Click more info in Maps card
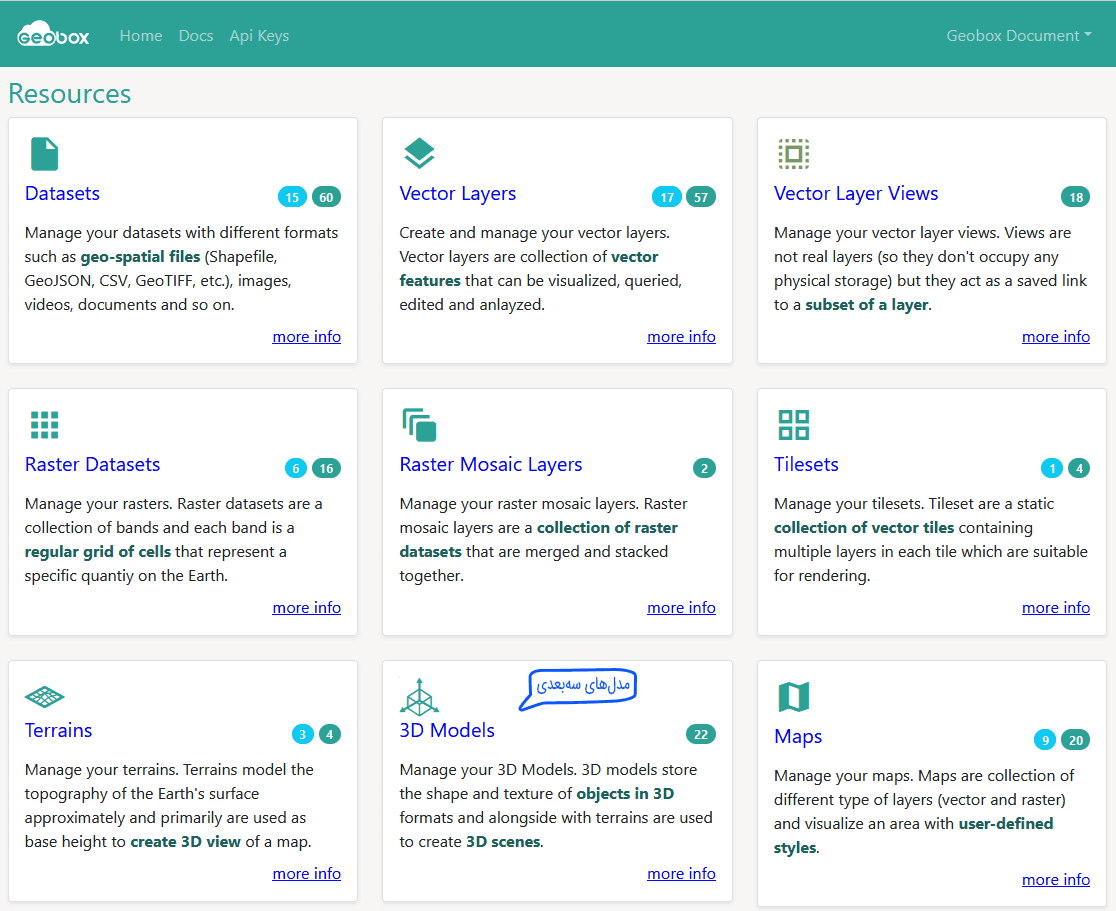Viewport: 1116px width, 911px height. click(x=1055, y=880)
